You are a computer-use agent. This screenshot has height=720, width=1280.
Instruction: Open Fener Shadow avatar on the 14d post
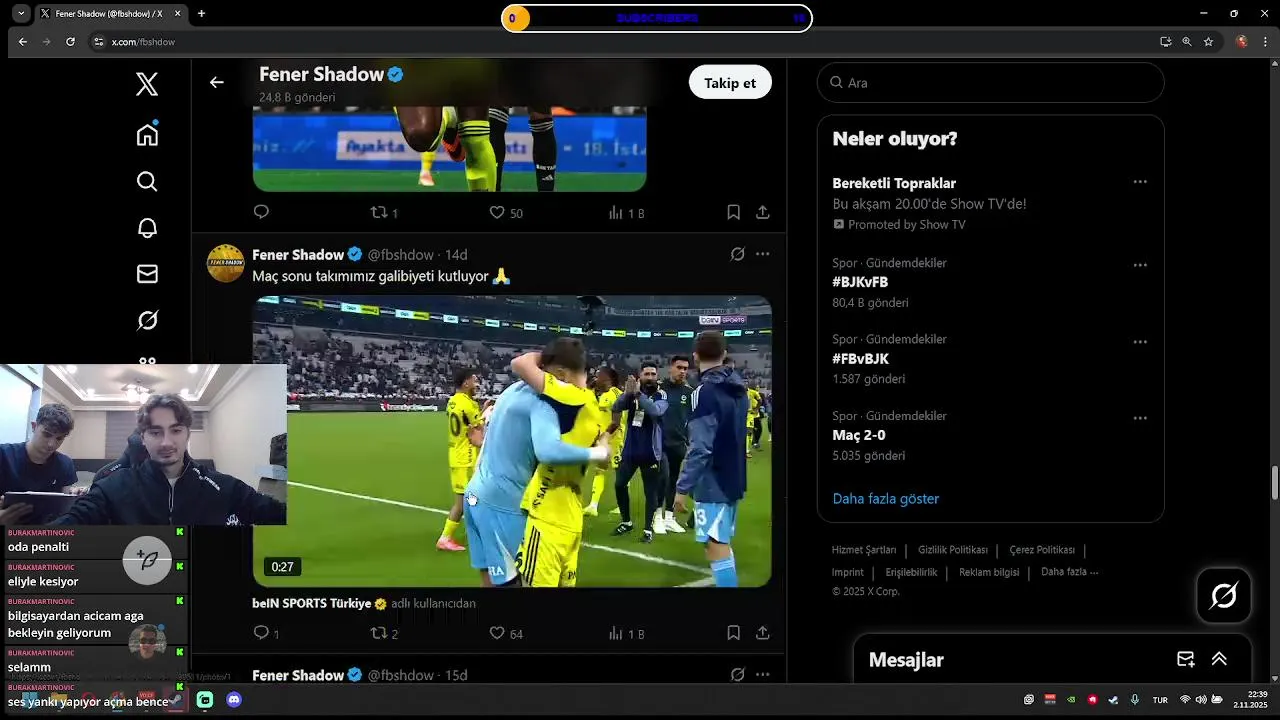point(226,263)
